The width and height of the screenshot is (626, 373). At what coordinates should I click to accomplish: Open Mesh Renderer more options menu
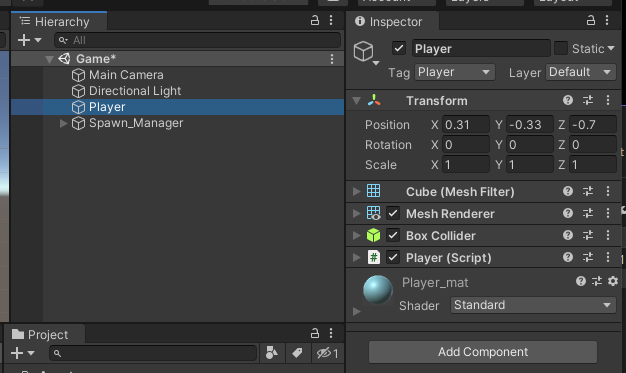click(608, 213)
